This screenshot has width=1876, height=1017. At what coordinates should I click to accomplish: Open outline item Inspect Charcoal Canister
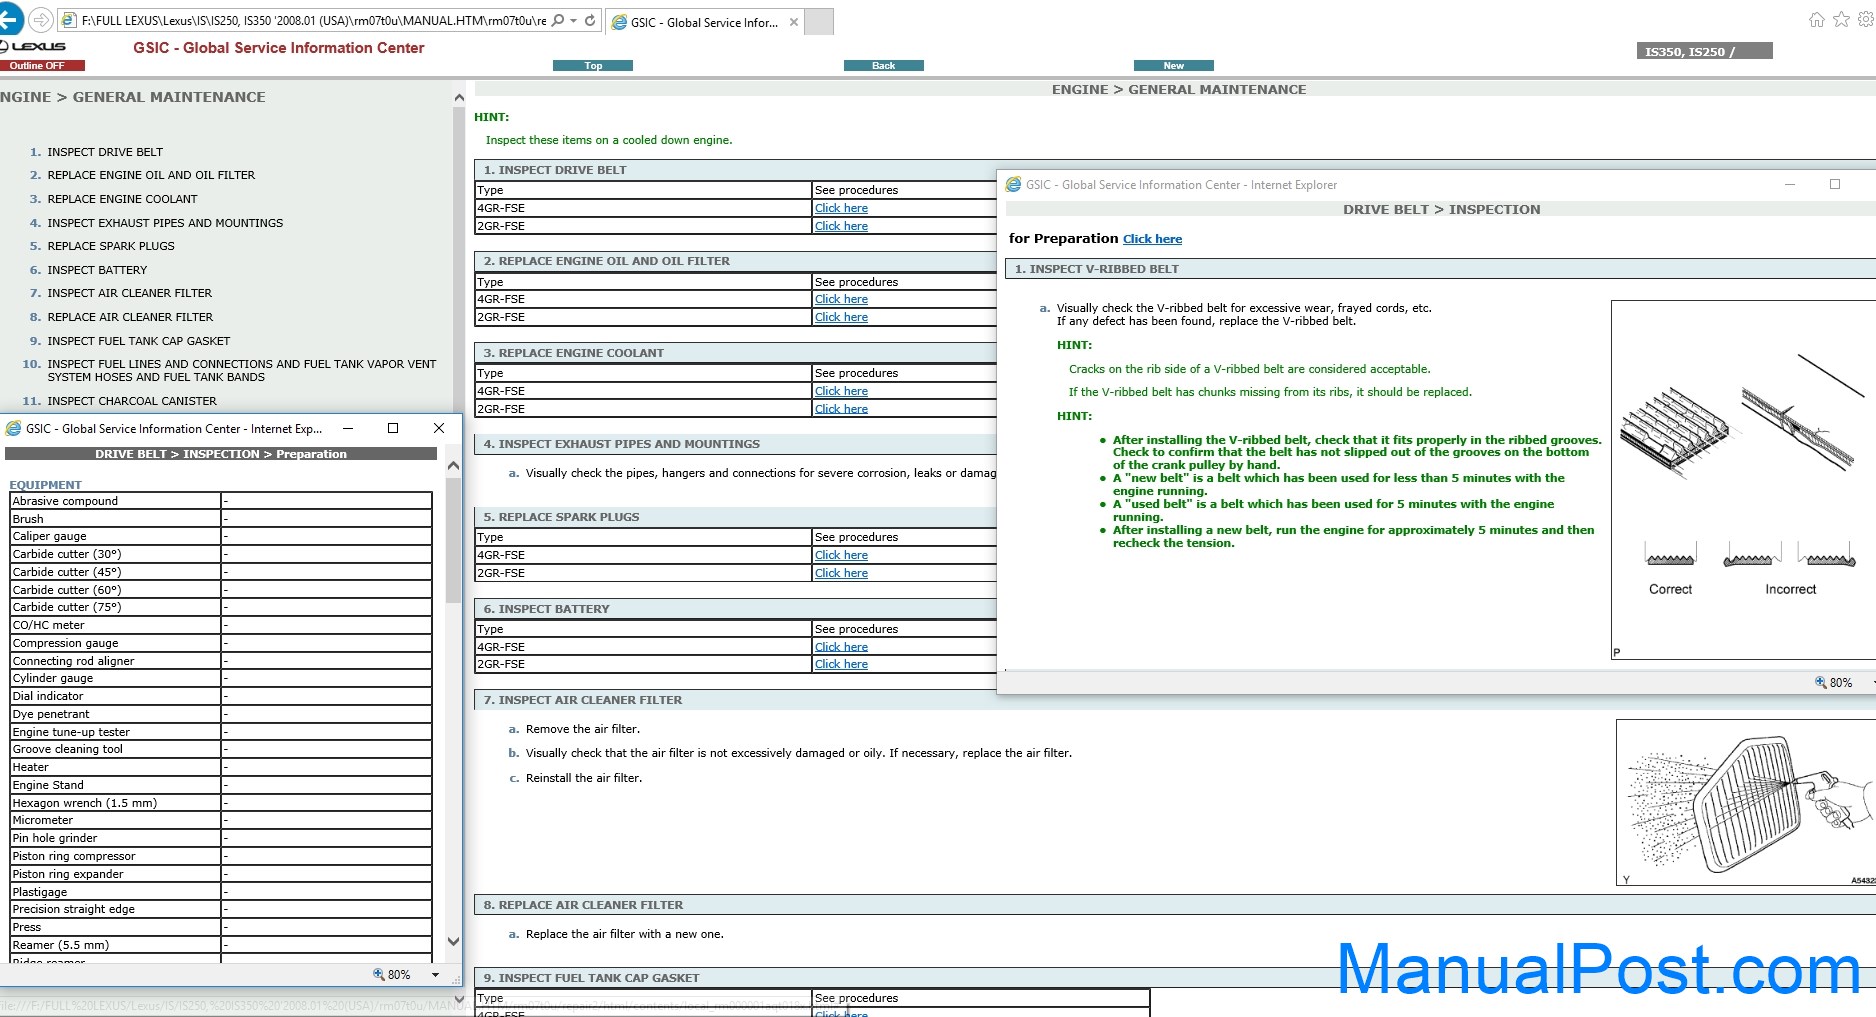[132, 401]
